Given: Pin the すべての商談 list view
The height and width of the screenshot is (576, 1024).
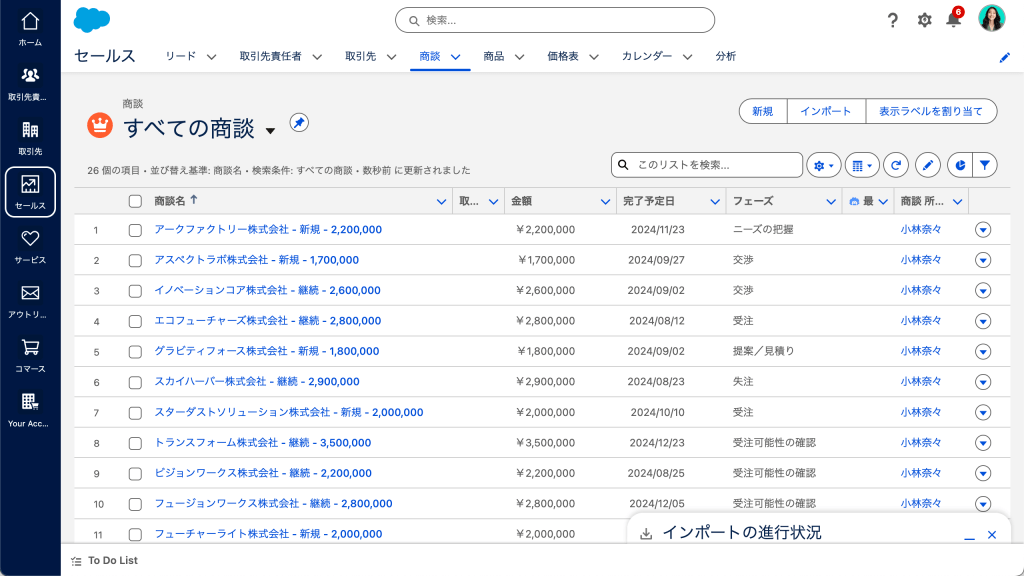Looking at the screenshot, I should (299, 123).
